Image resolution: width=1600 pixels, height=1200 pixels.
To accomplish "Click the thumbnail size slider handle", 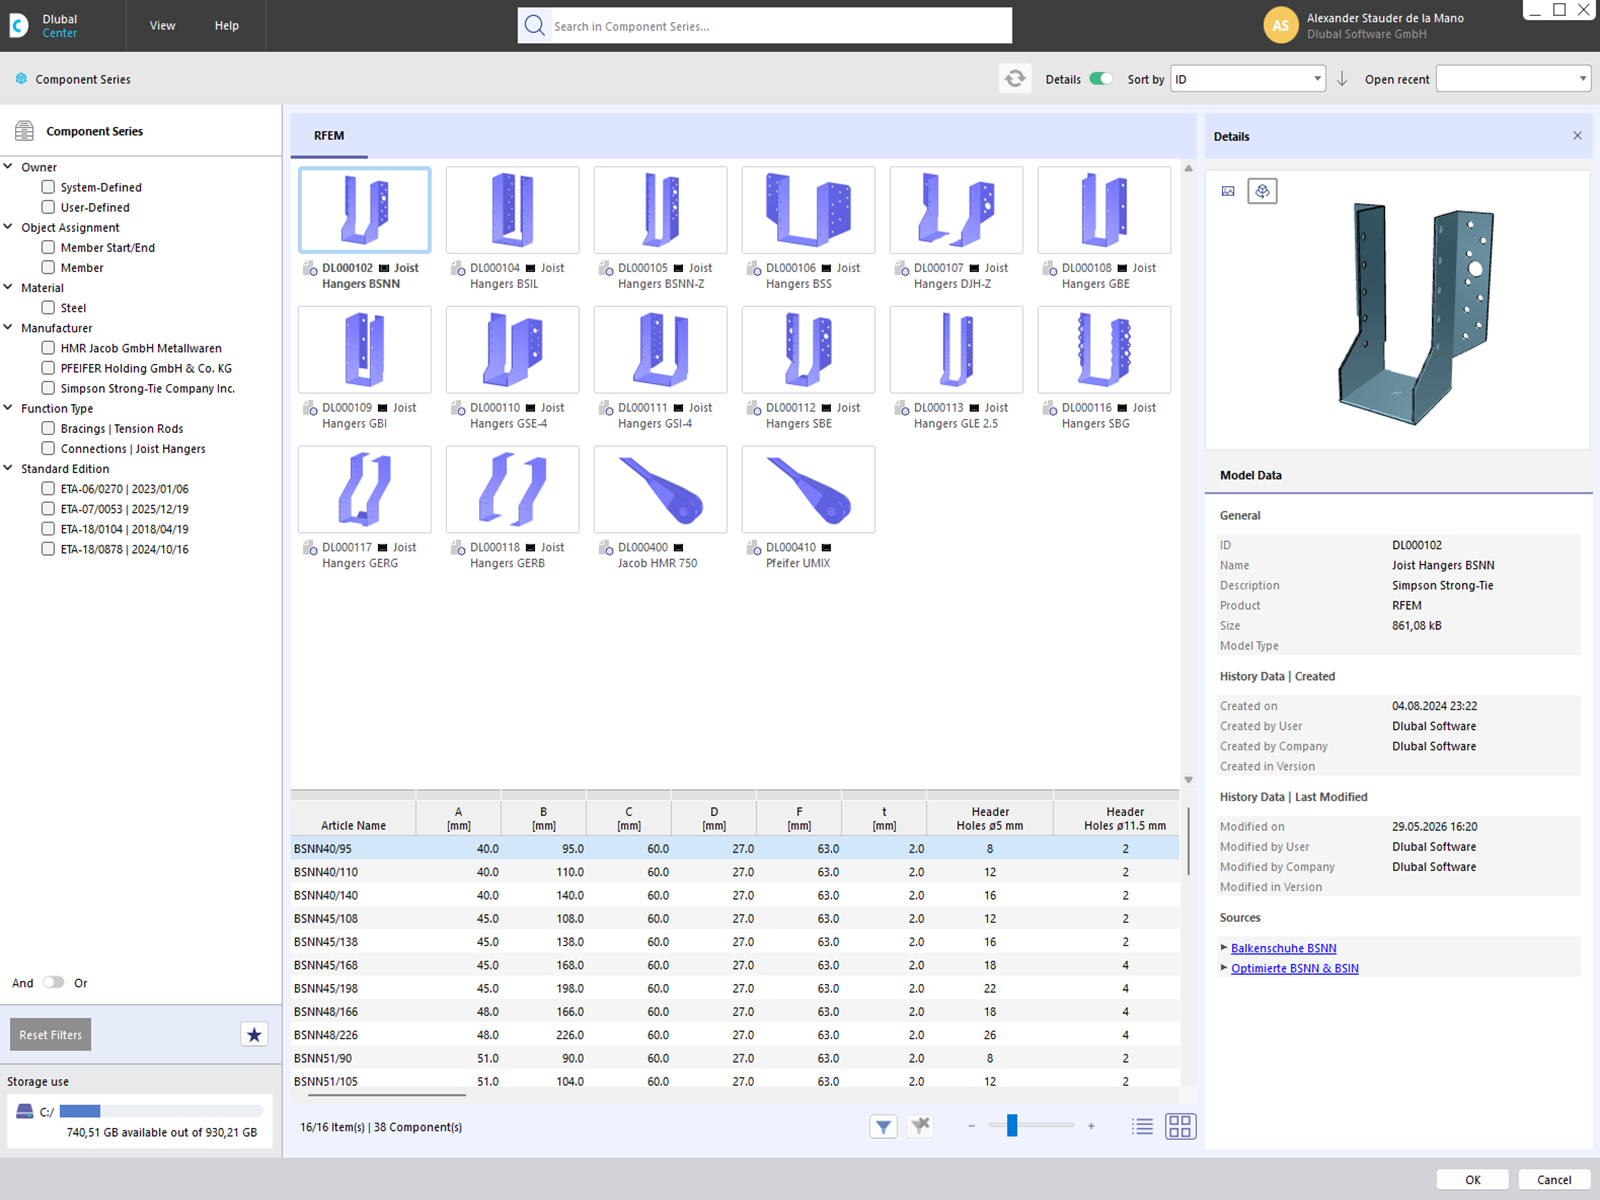I will click(x=1012, y=1126).
